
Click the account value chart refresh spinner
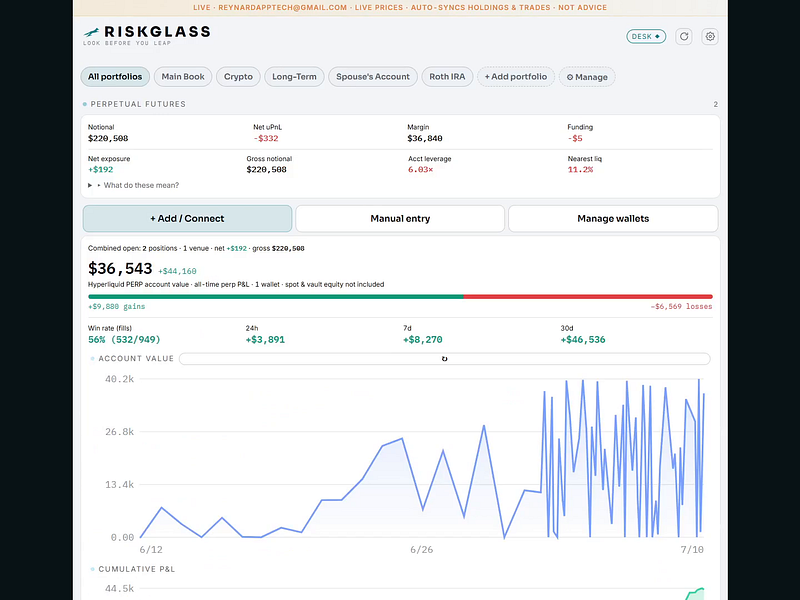point(444,359)
